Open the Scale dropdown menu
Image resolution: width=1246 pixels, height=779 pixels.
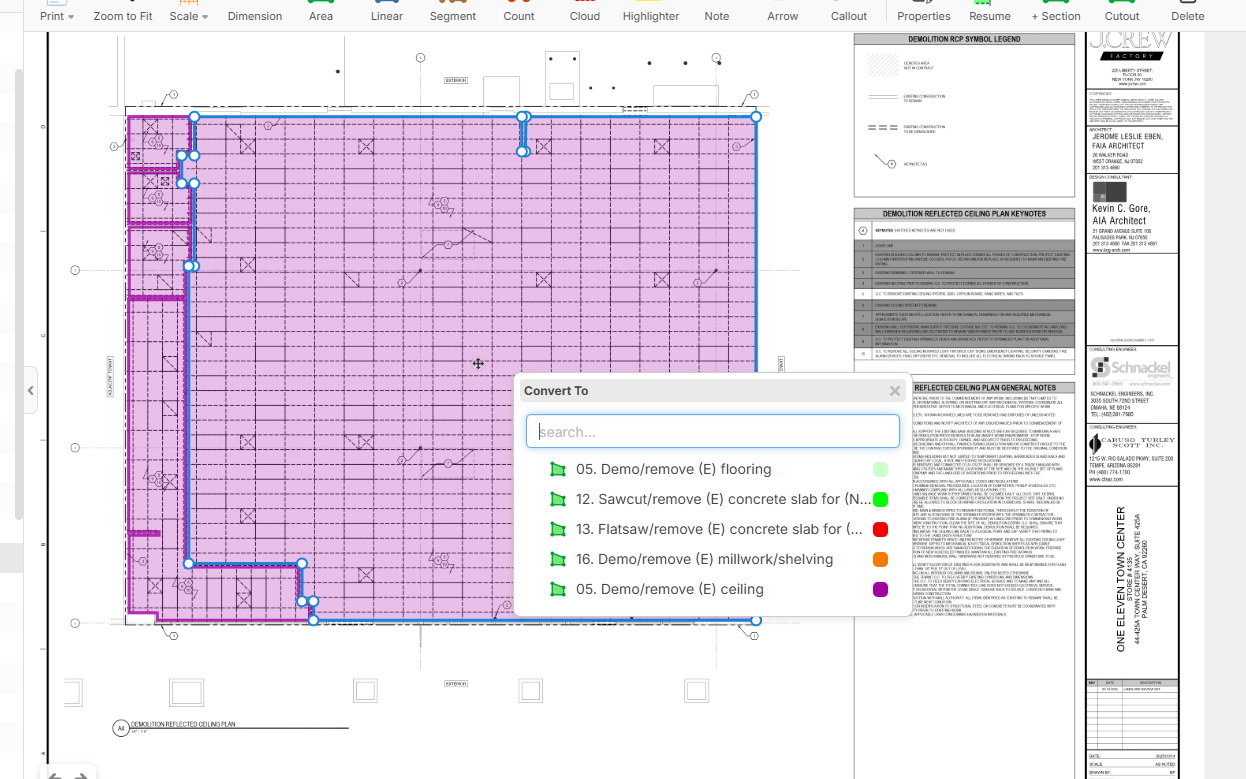point(188,15)
